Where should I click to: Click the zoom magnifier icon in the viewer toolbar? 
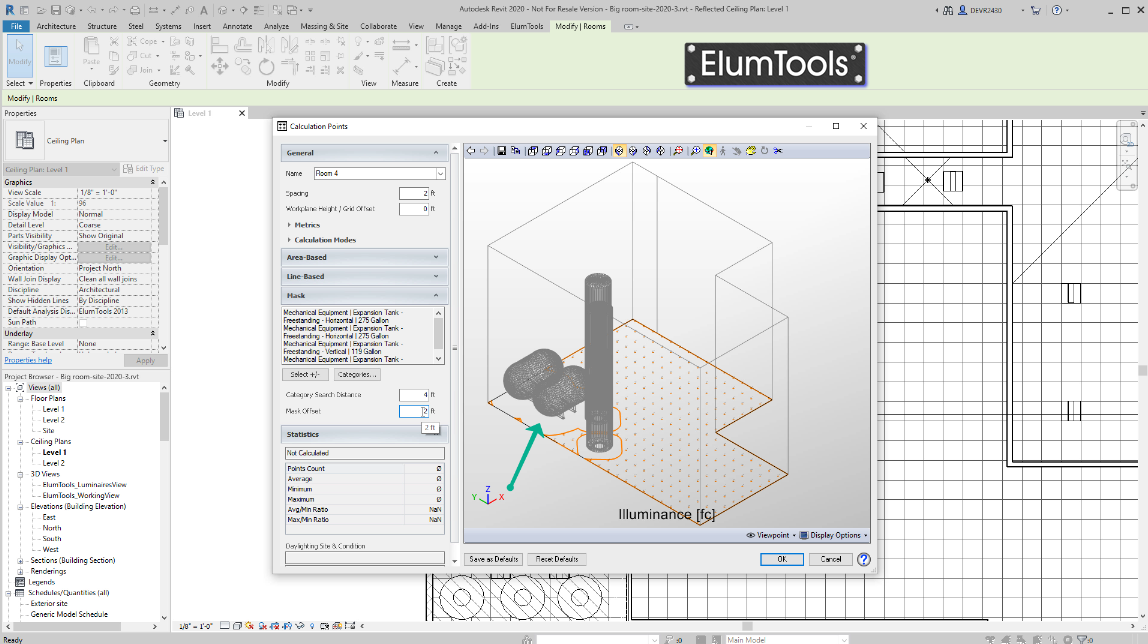click(x=696, y=150)
